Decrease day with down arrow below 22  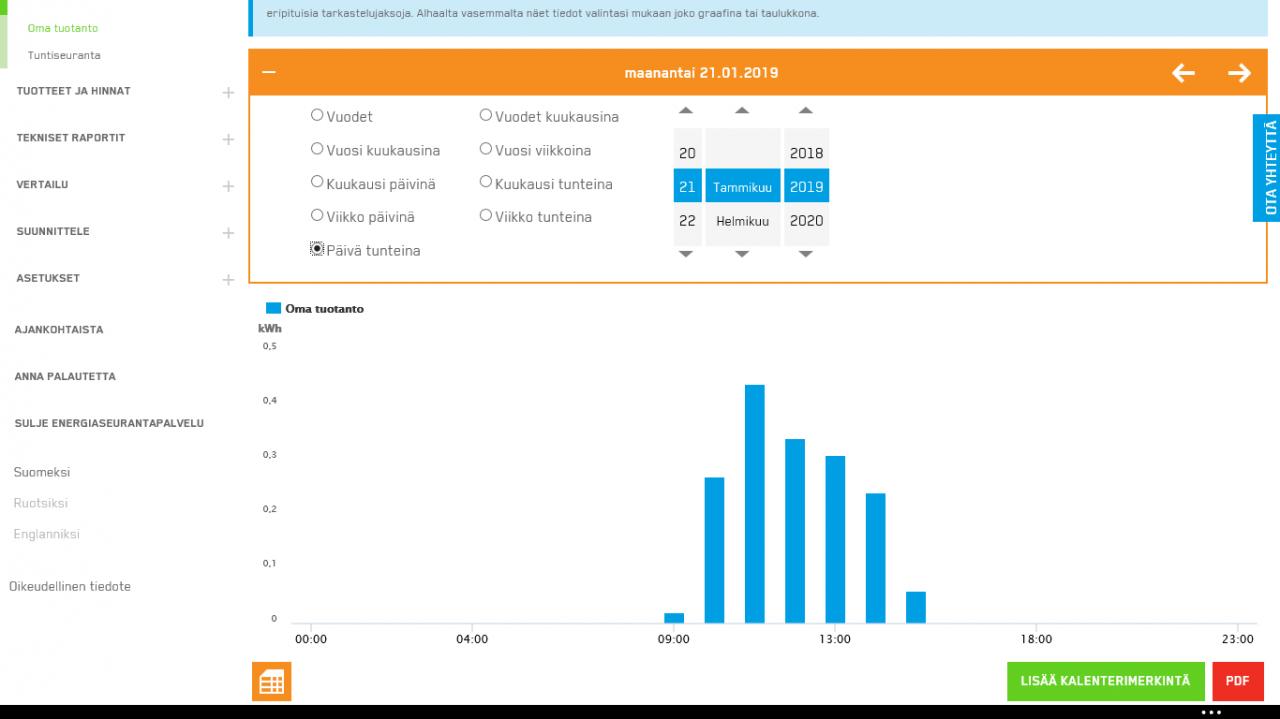click(x=686, y=254)
